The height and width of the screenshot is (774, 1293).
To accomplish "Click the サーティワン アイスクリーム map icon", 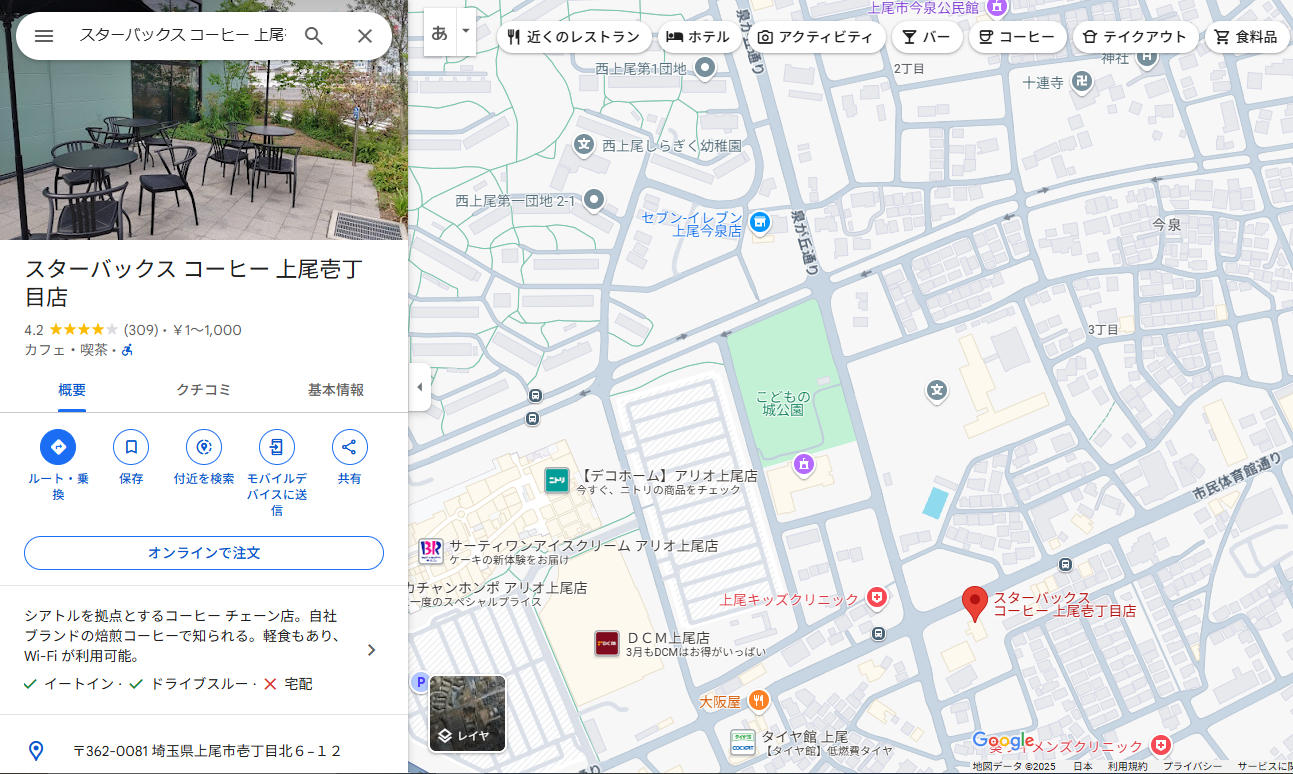I will (x=431, y=551).
